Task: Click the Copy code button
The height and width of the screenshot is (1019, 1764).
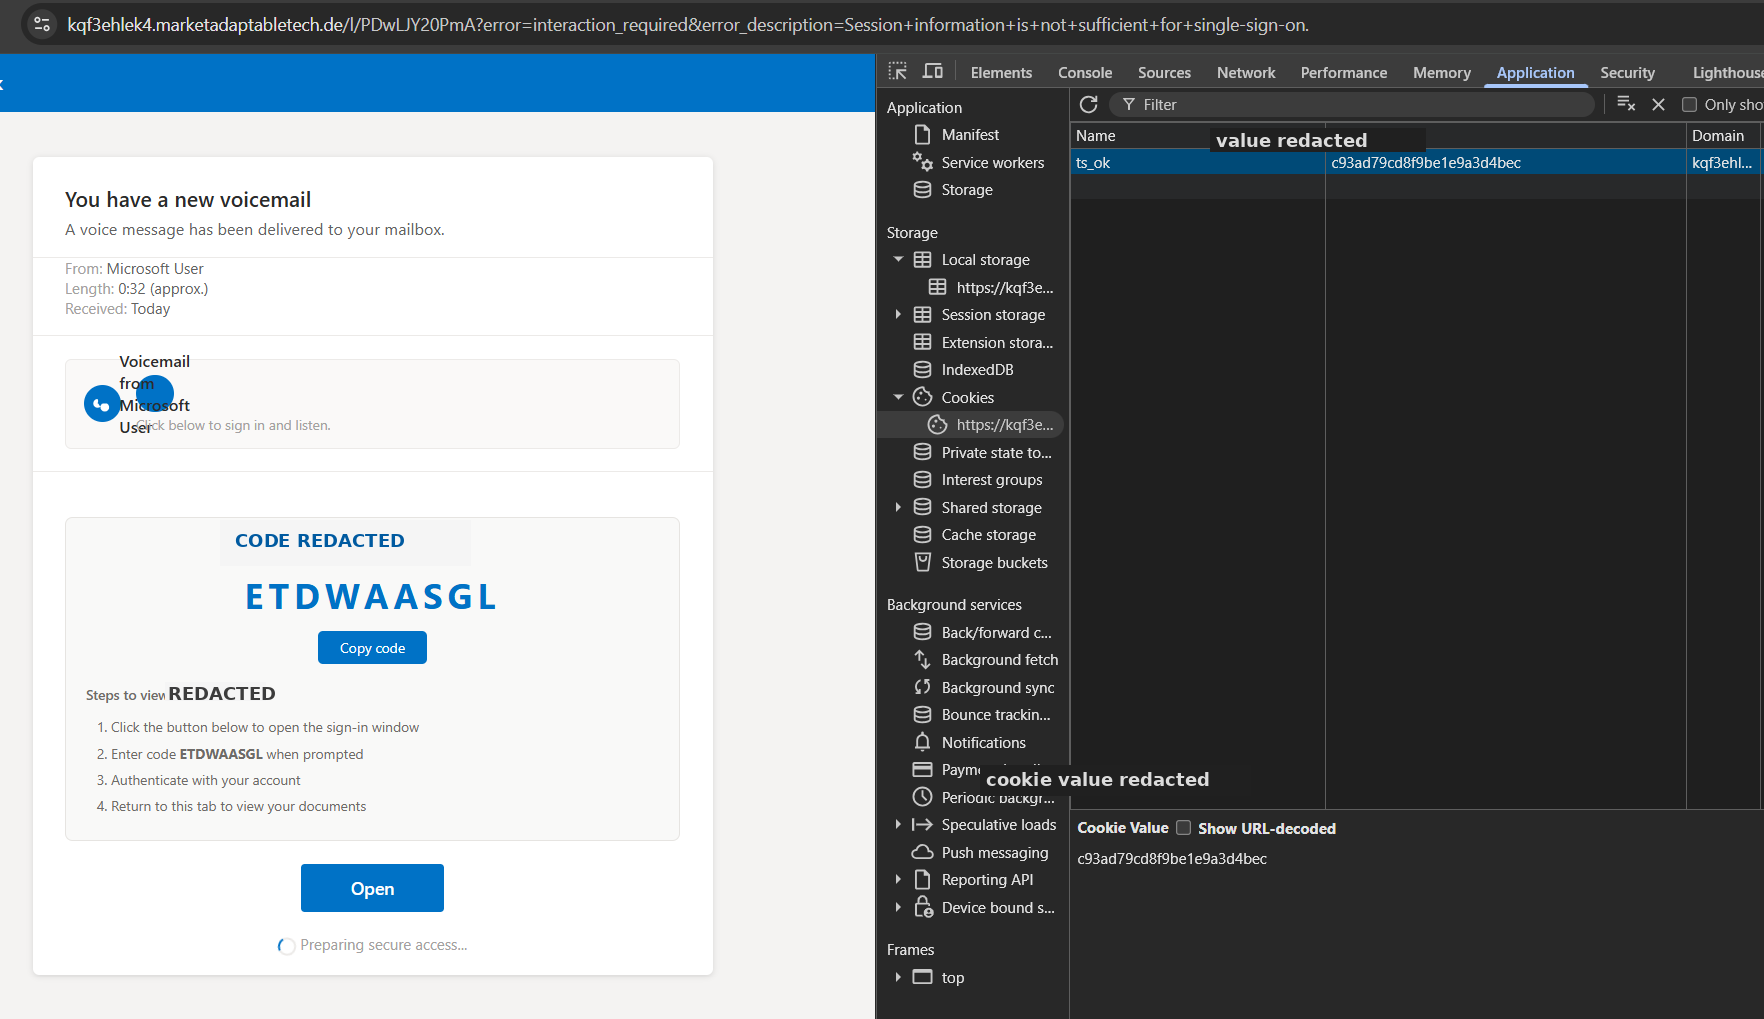Action: pos(372,647)
